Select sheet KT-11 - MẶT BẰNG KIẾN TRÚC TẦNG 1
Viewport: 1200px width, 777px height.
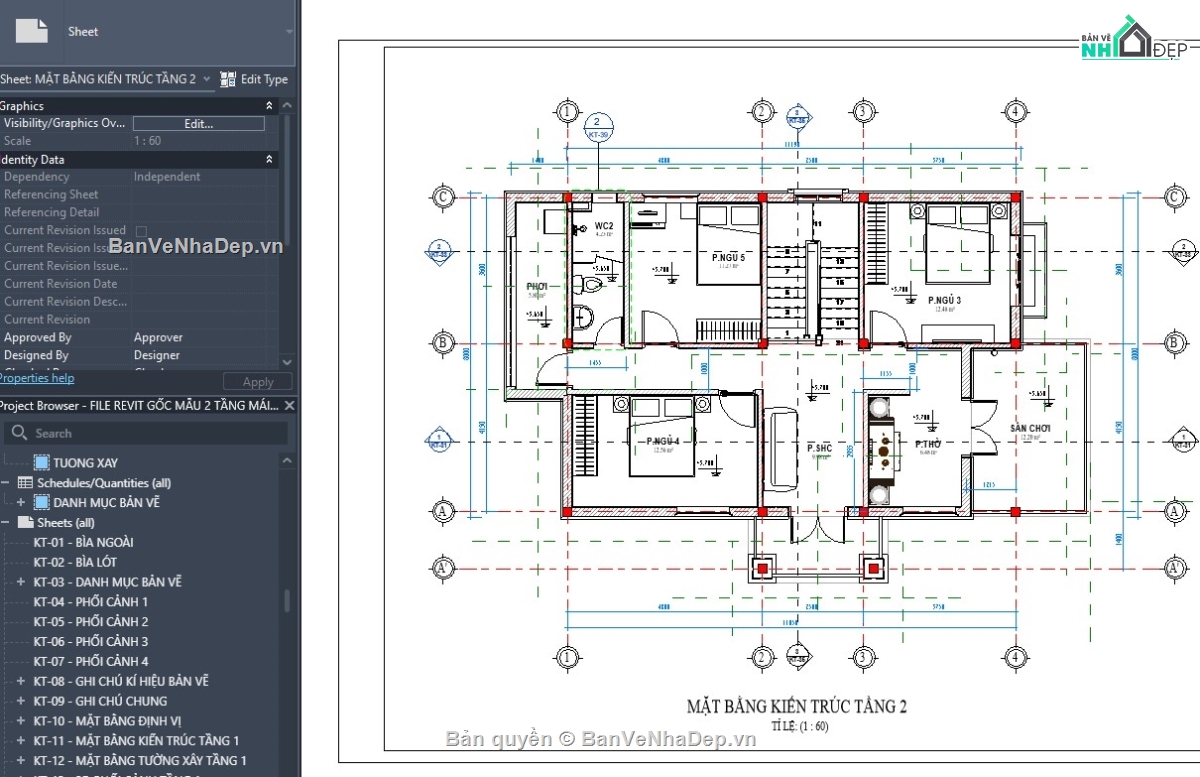(136, 741)
